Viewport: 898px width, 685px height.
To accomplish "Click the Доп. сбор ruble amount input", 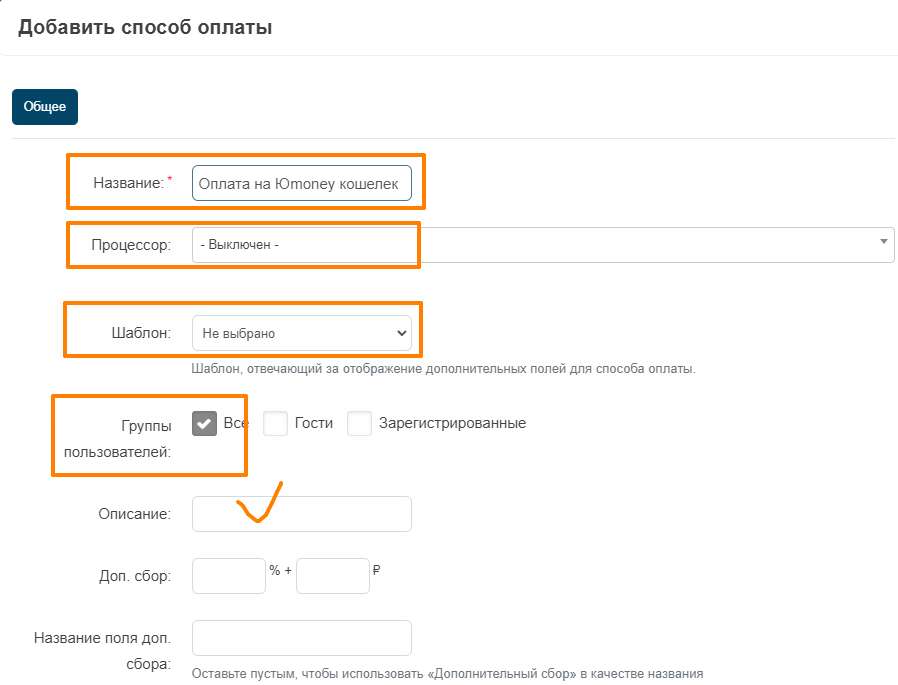I will [x=333, y=576].
